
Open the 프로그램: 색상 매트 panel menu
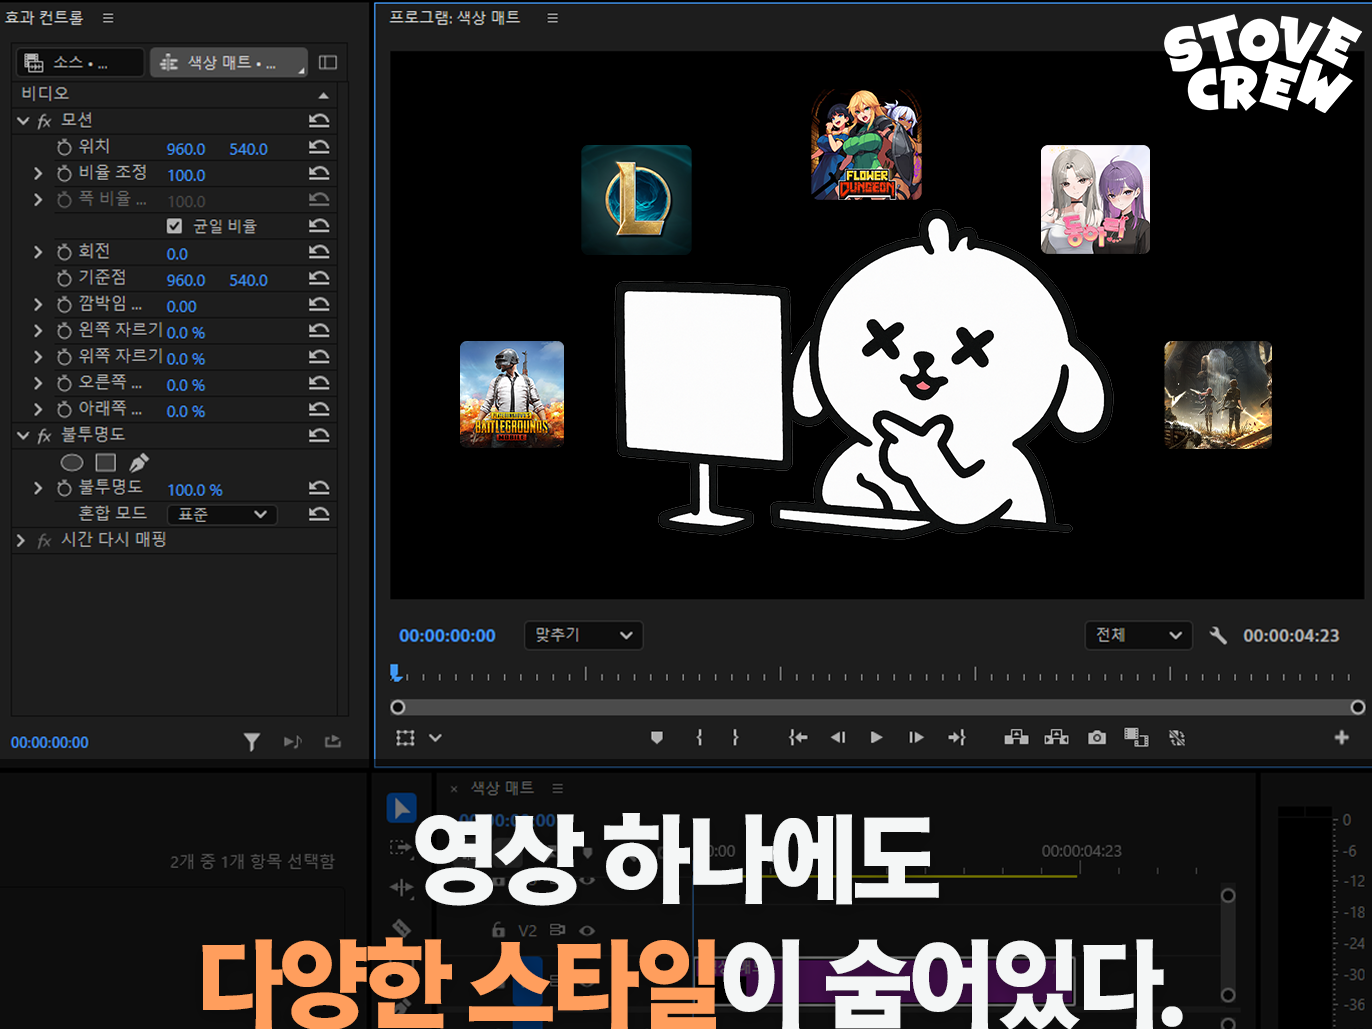click(552, 18)
